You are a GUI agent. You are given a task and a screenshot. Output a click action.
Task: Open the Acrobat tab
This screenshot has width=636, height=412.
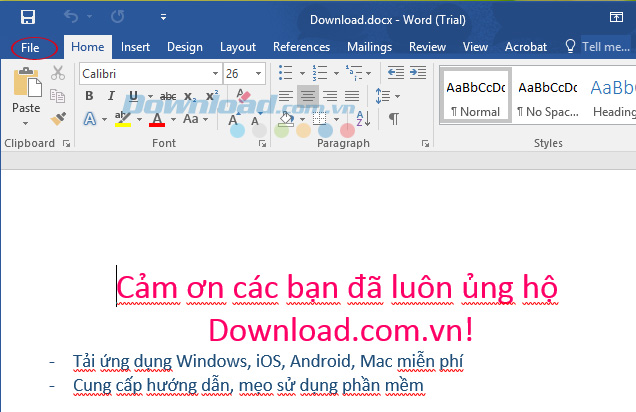point(526,47)
